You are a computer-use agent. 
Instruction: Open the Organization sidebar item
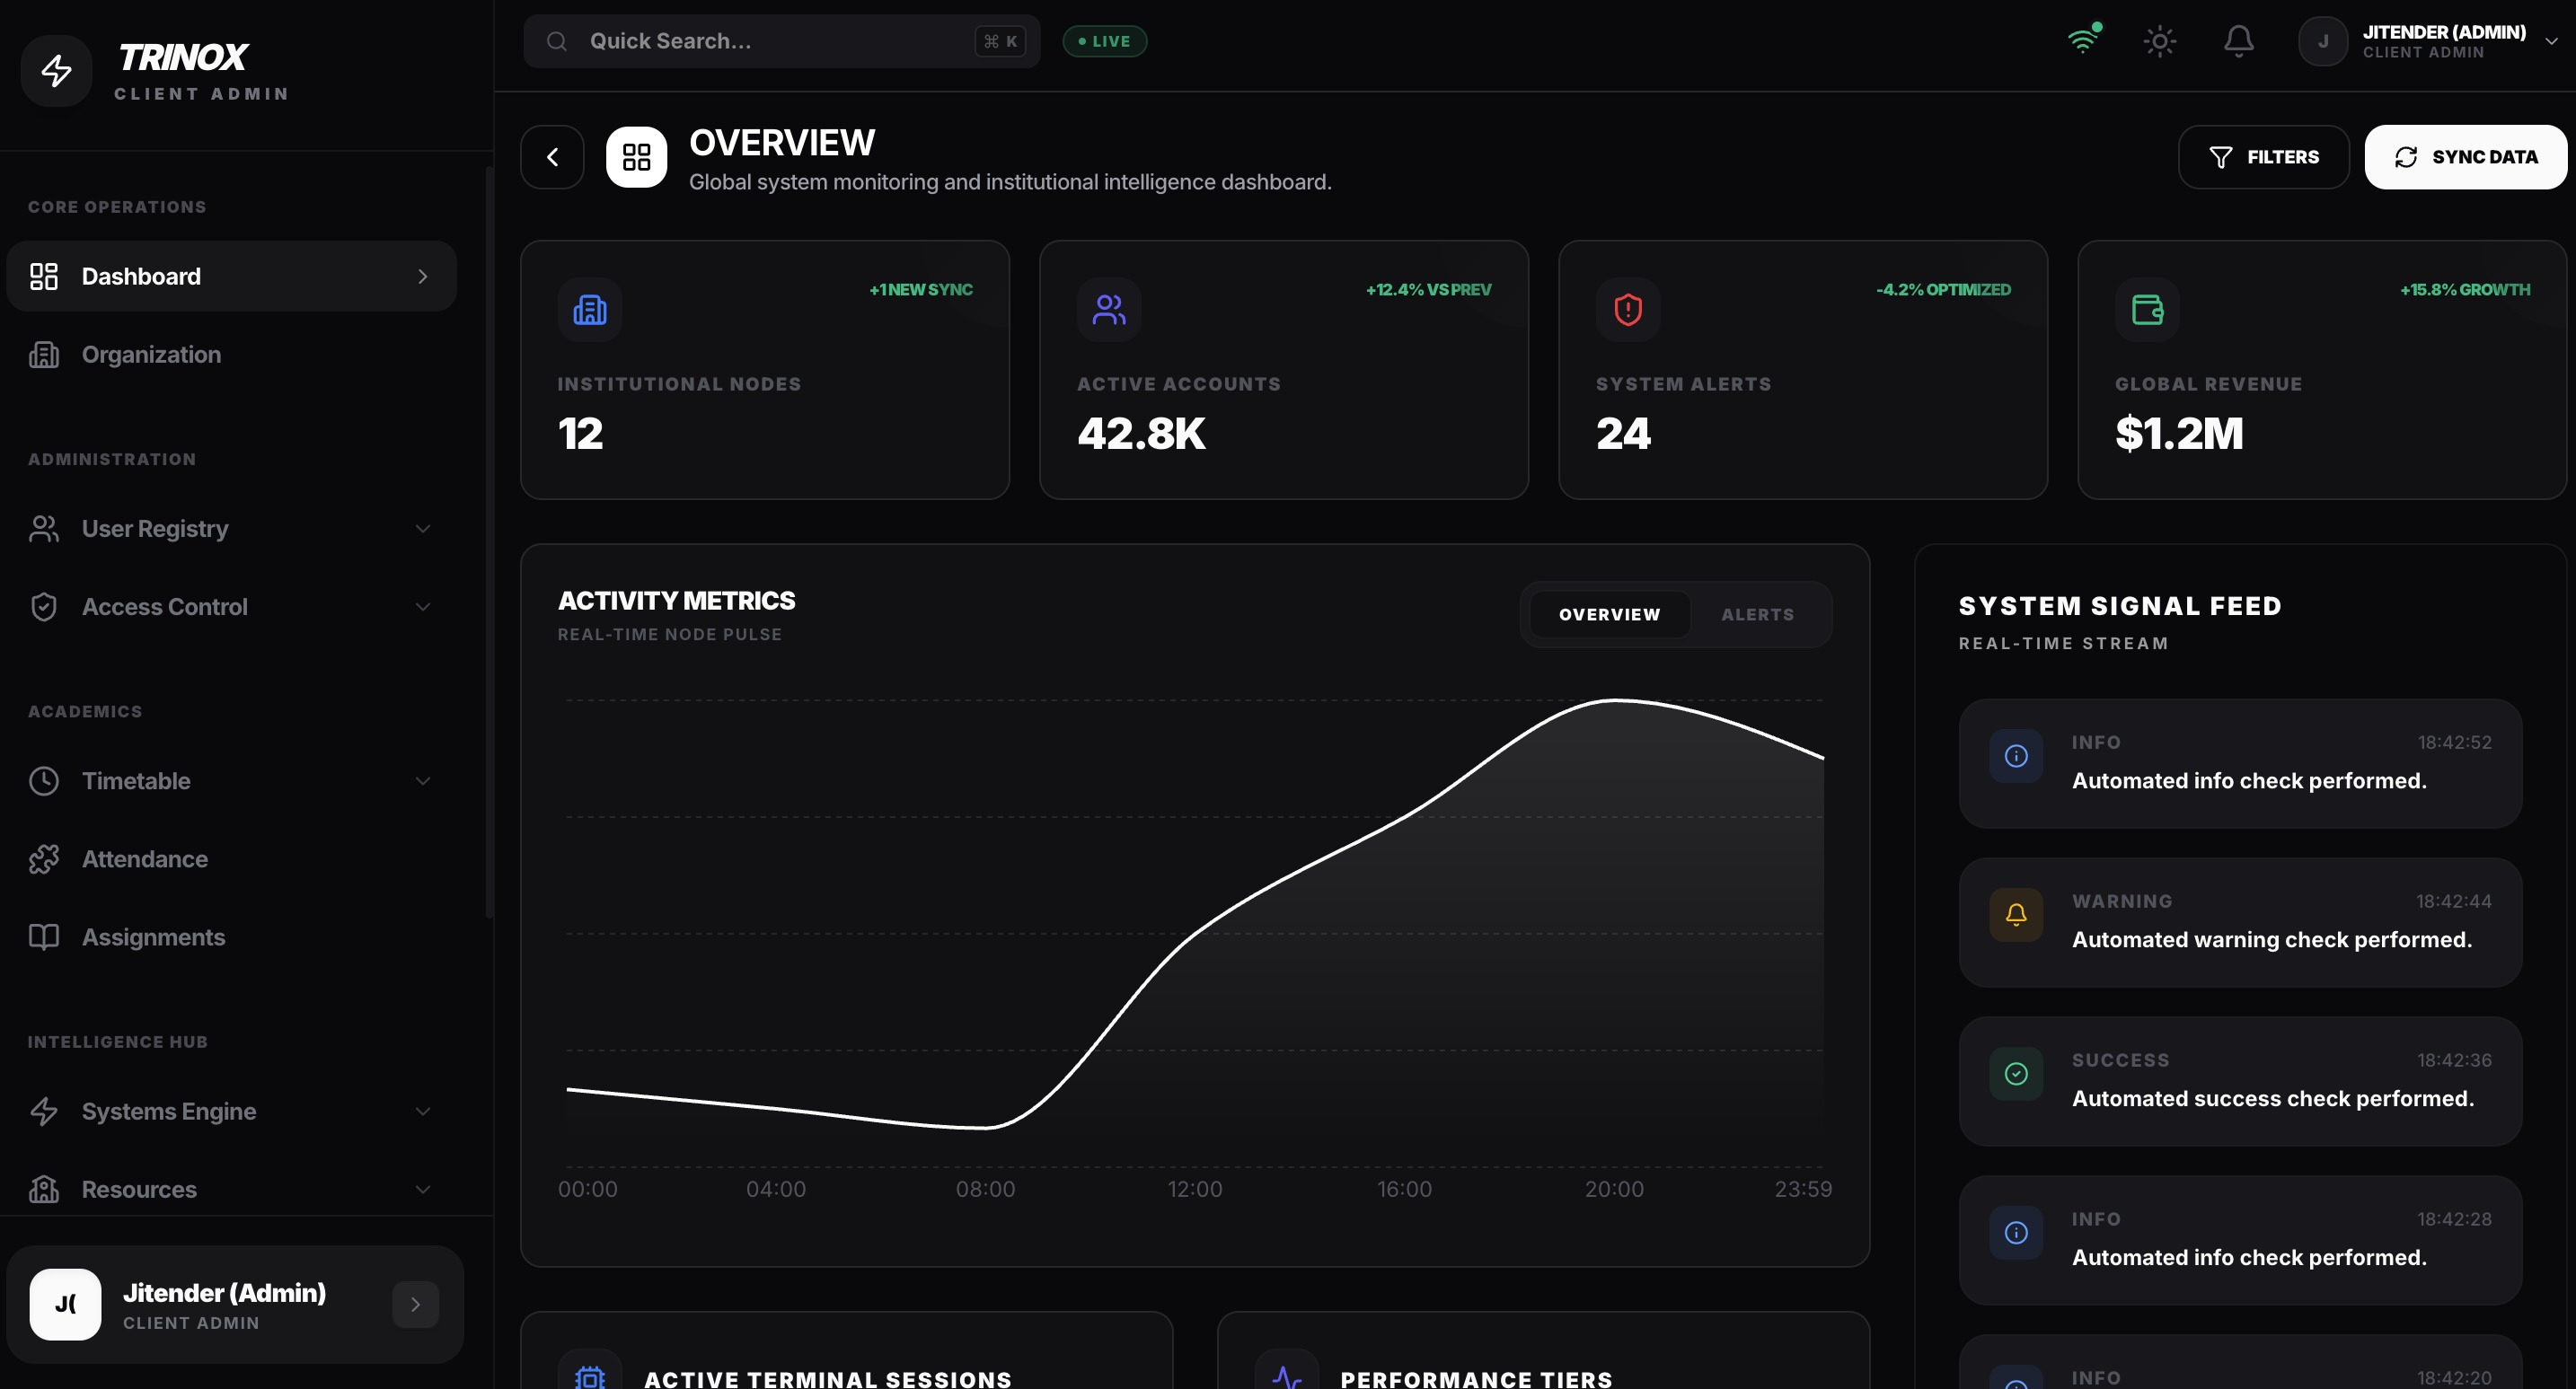click(x=231, y=354)
